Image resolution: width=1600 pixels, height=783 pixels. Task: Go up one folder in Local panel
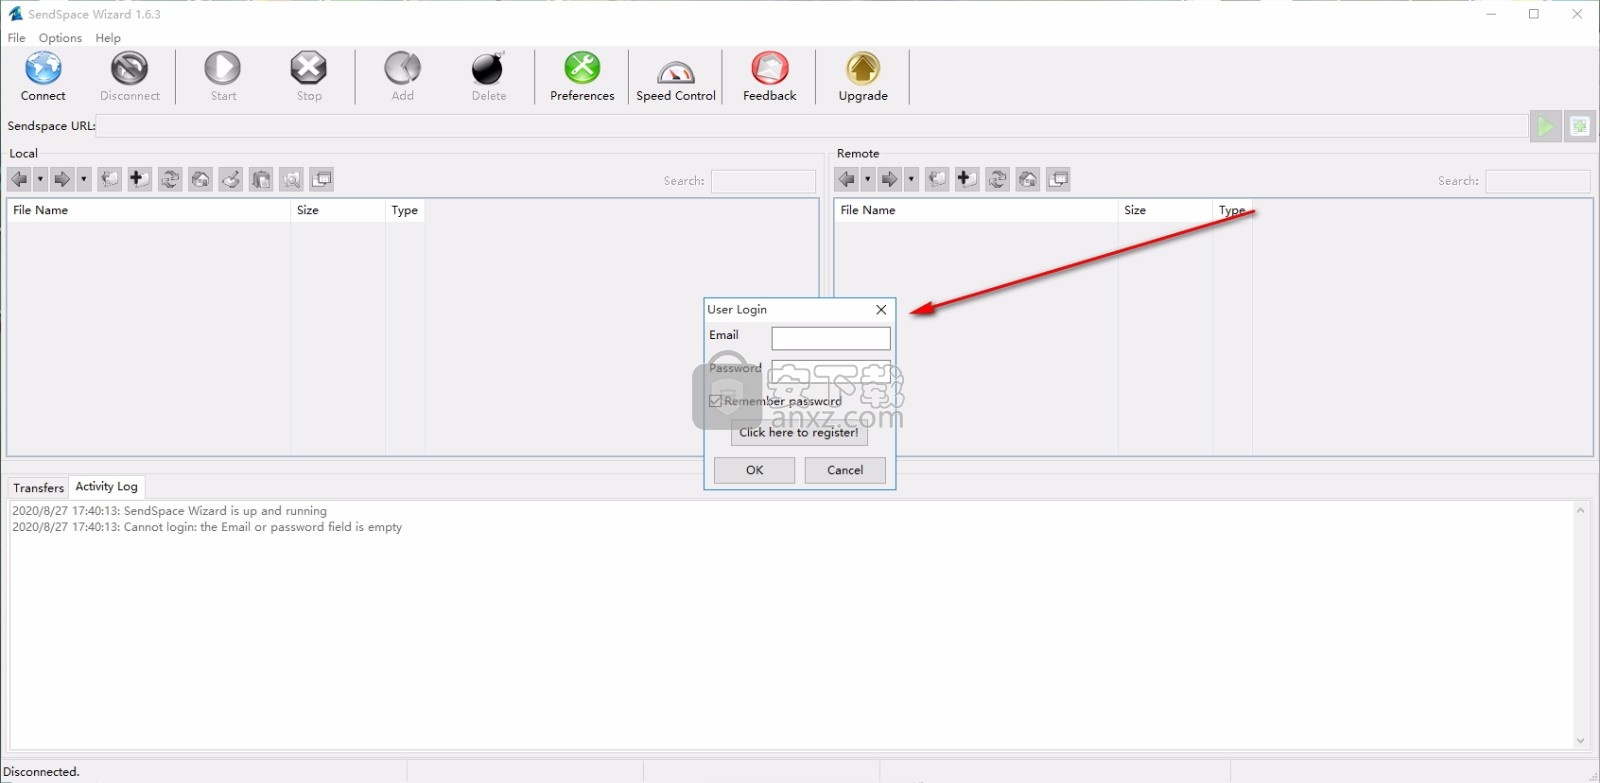point(110,179)
